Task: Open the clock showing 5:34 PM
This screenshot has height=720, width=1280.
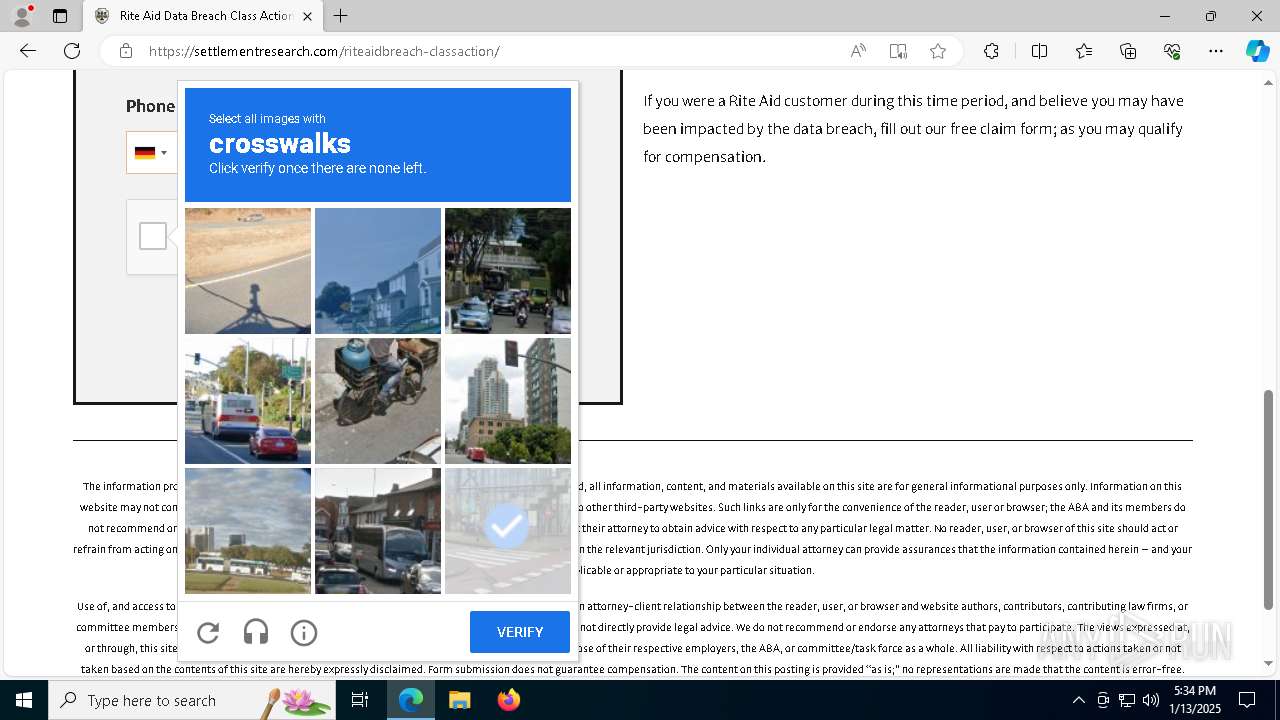Action: (x=1195, y=700)
